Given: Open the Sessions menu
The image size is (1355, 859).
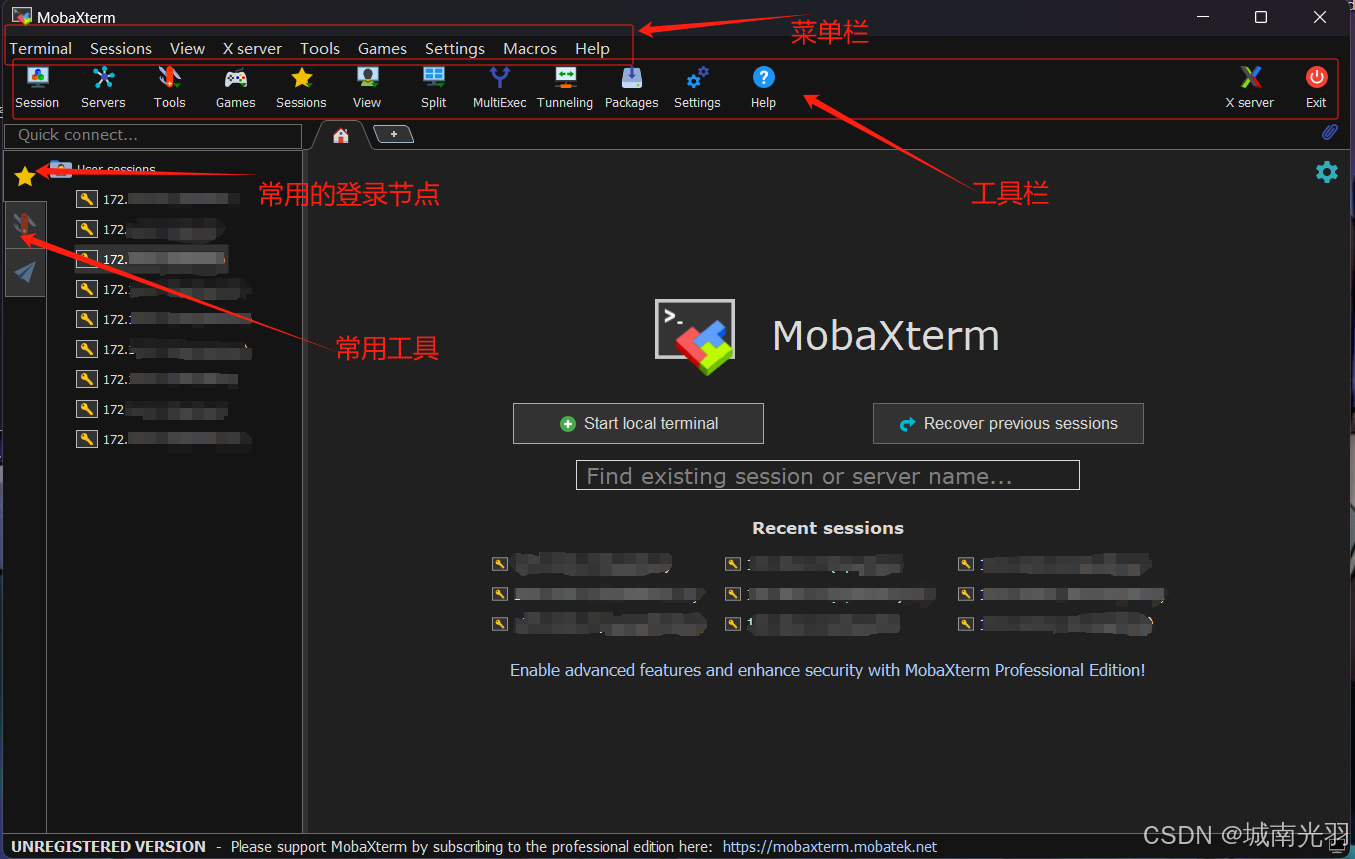Looking at the screenshot, I should point(121,48).
